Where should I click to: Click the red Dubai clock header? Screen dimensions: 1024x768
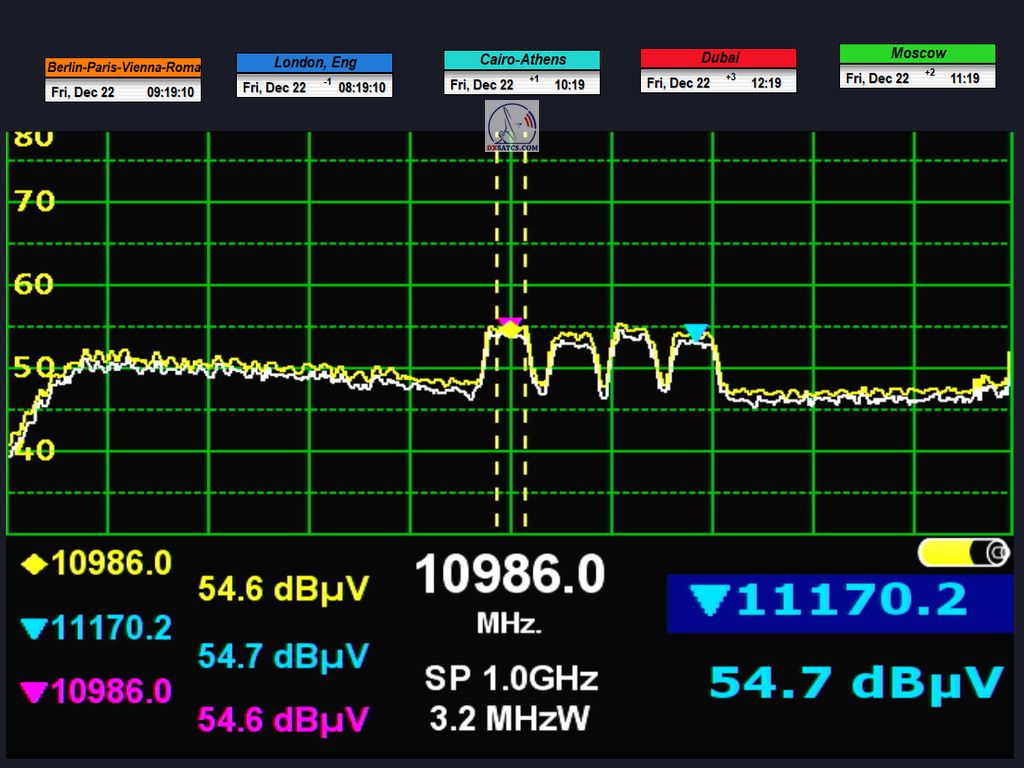click(x=718, y=58)
